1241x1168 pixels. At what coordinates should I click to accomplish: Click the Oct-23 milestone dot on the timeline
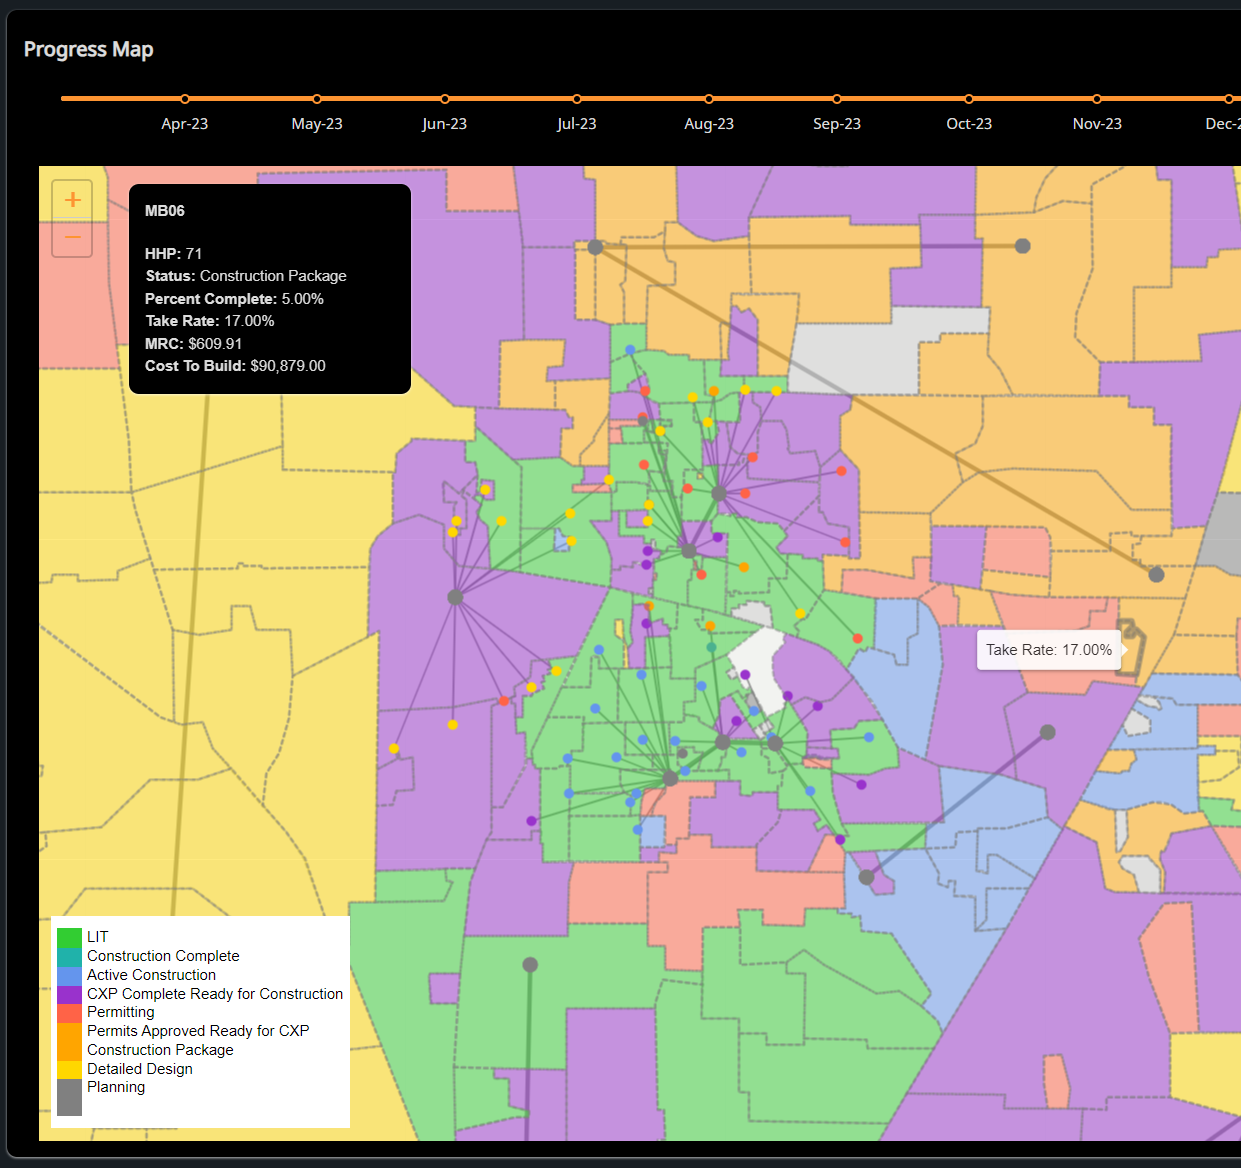968,99
